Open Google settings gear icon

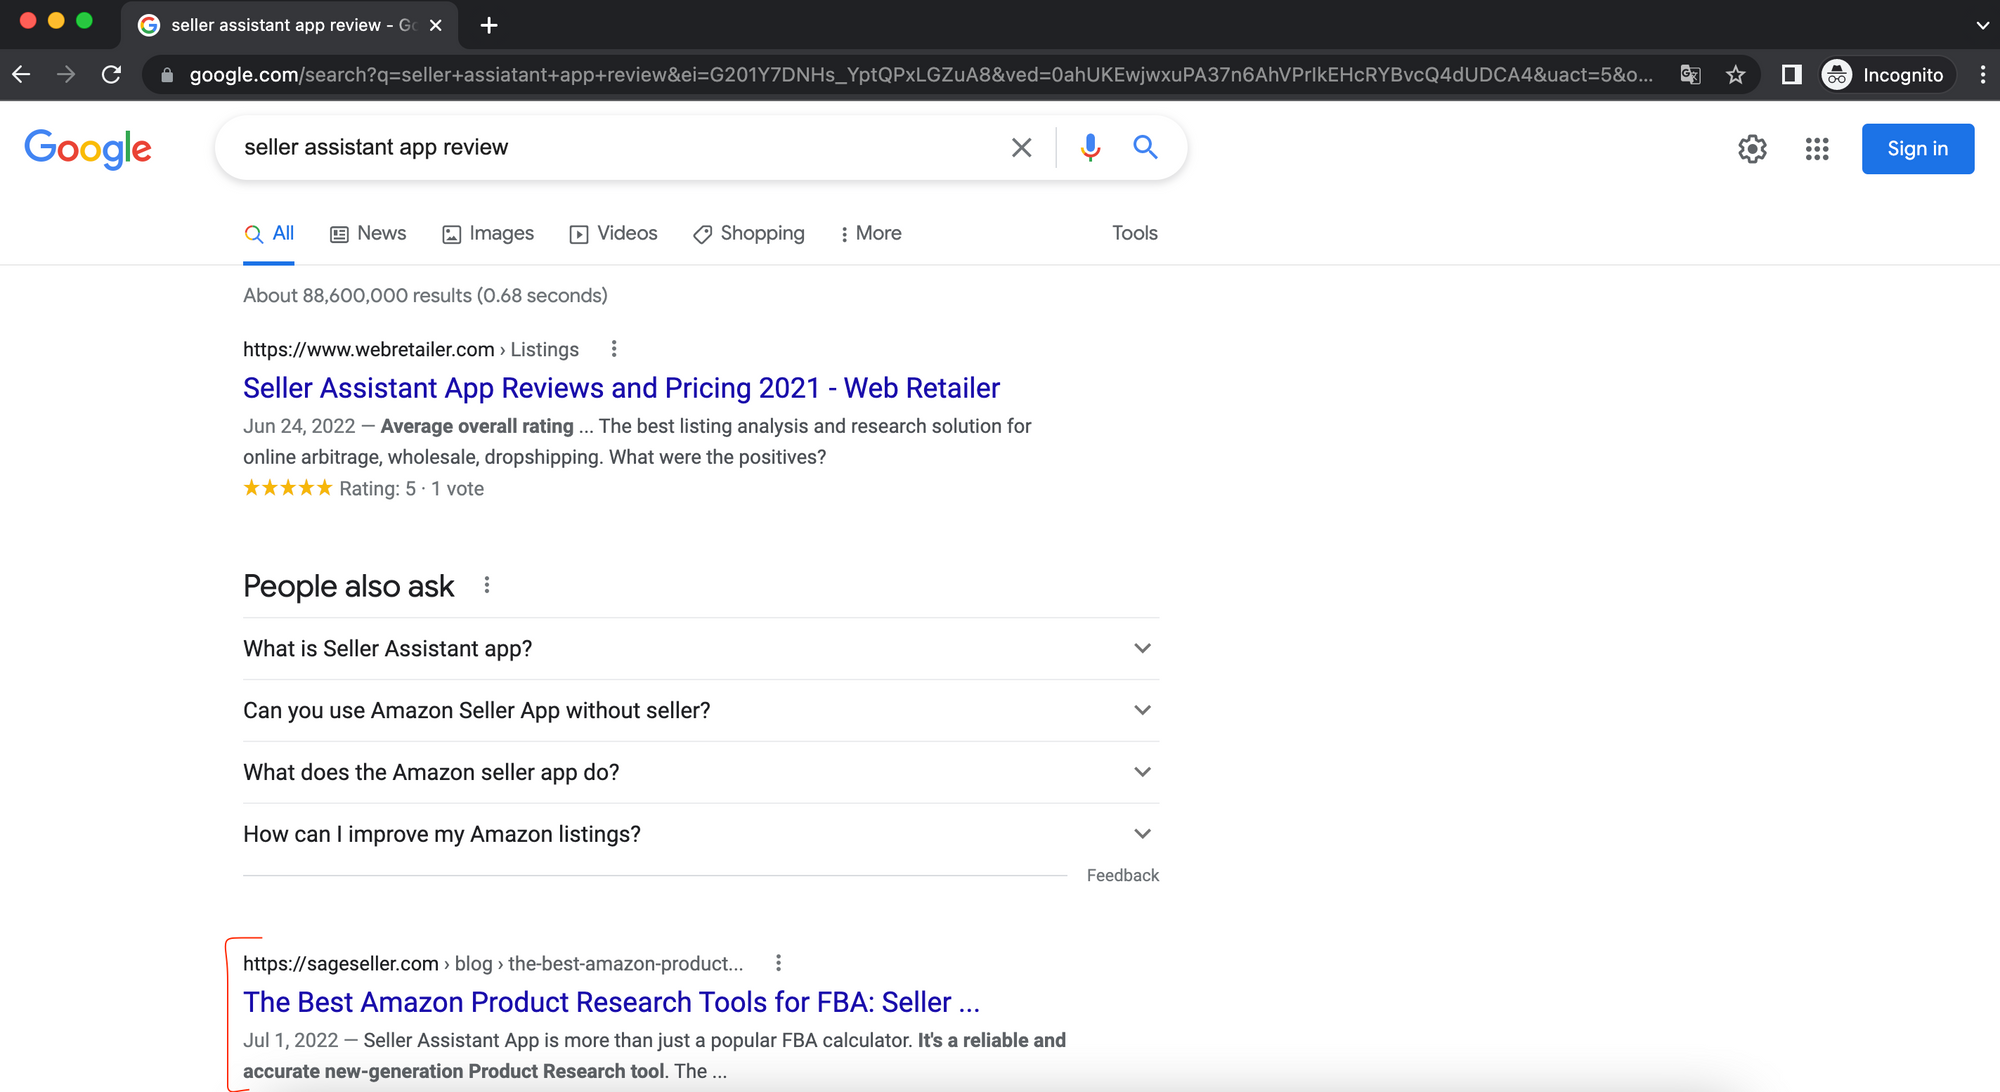pos(1752,149)
